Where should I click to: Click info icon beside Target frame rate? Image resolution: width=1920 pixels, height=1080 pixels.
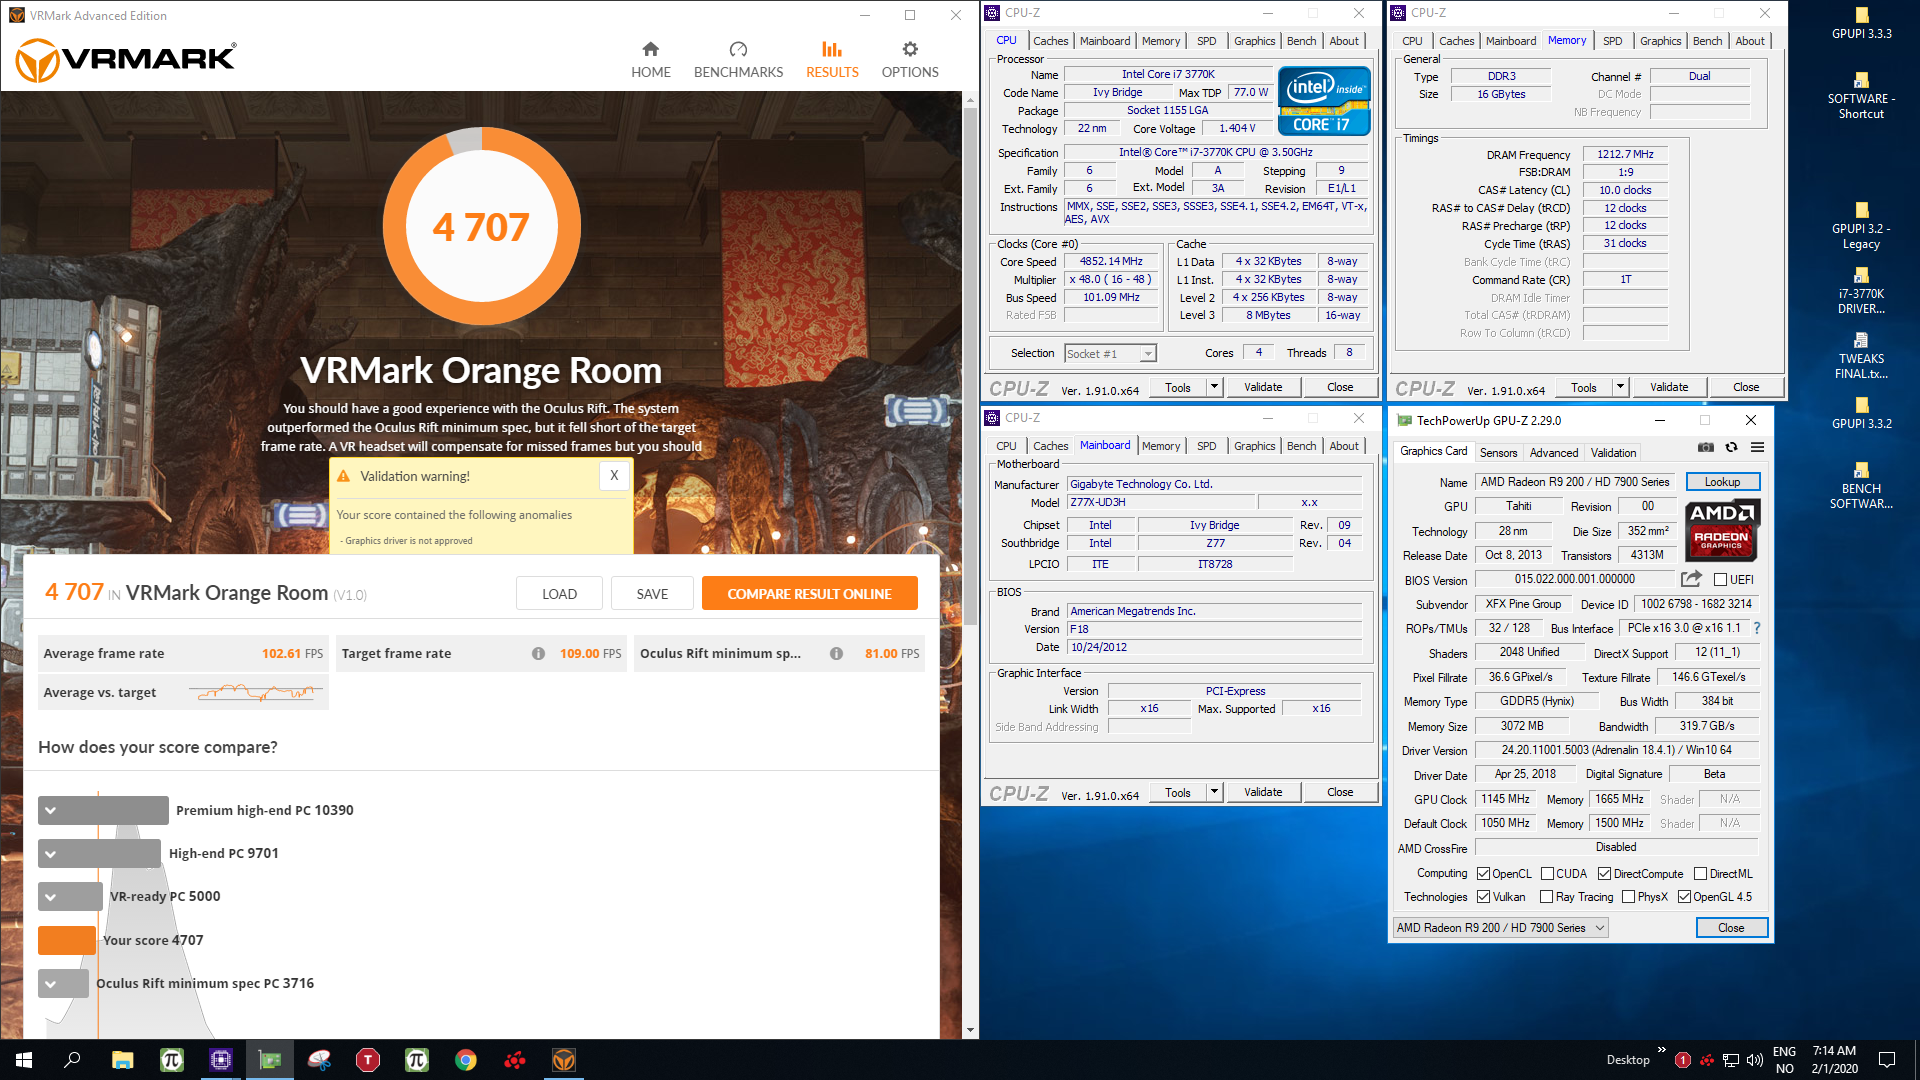click(538, 654)
